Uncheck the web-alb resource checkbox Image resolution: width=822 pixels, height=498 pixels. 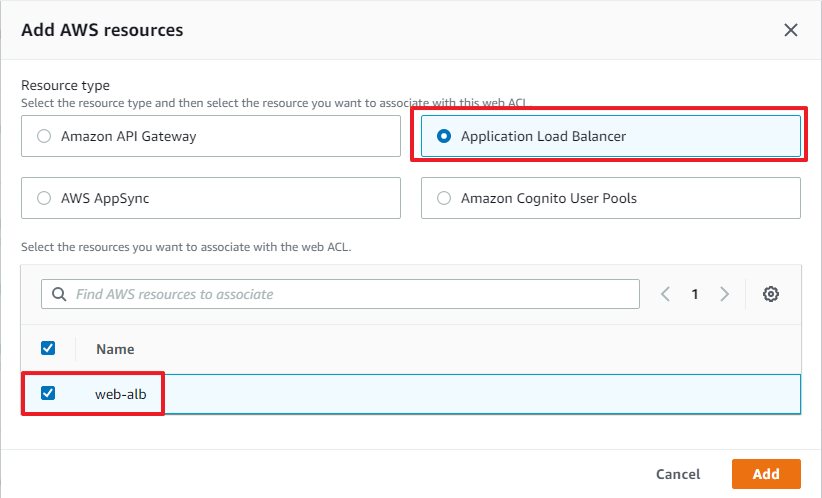click(x=48, y=393)
